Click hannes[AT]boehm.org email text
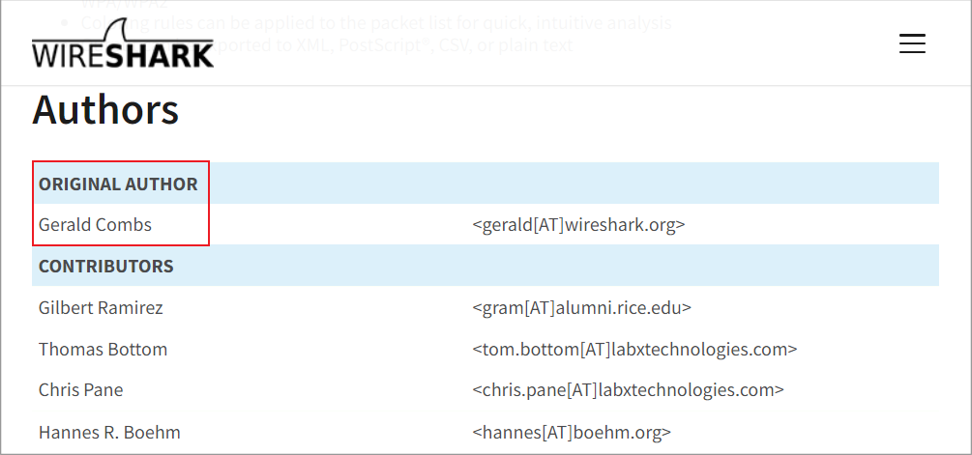The width and height of the screenshot is (972, 455). (572, 431)
